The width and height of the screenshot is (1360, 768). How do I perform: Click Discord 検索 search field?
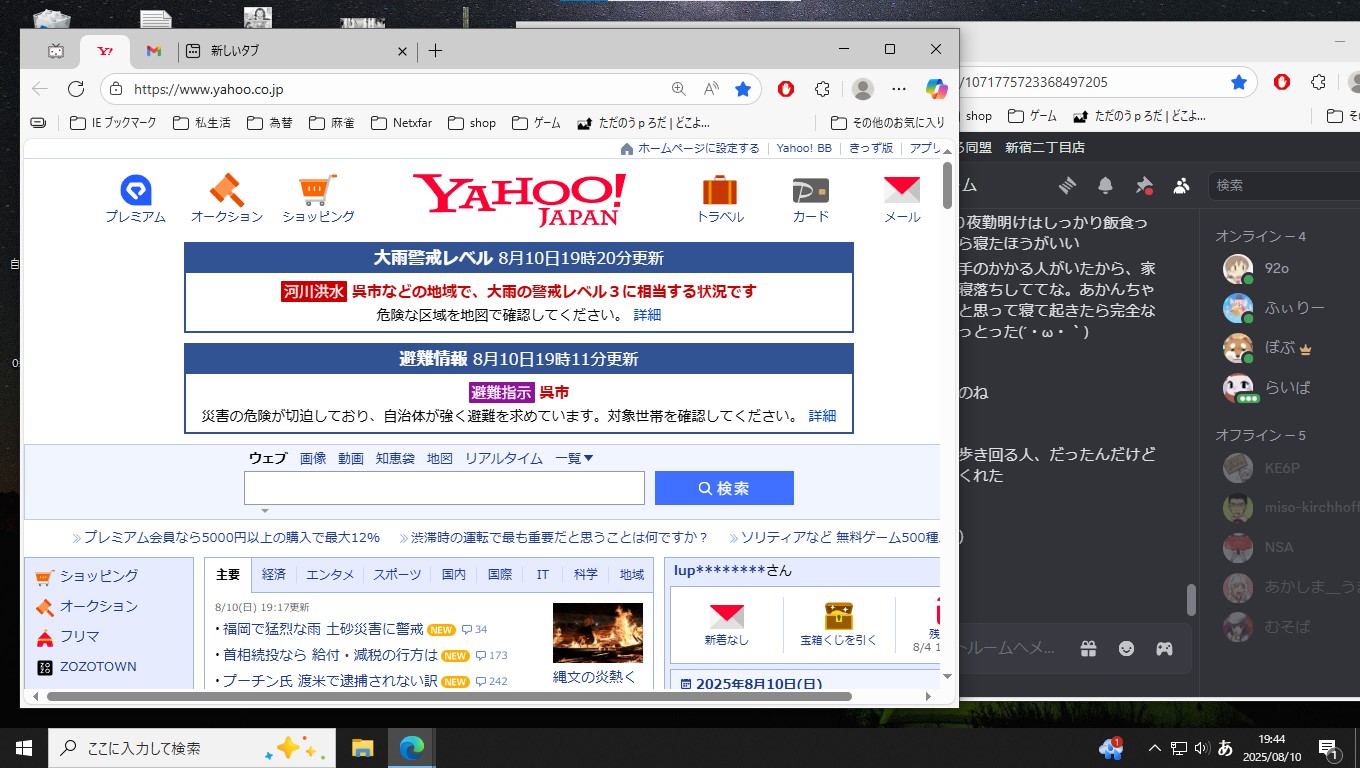click(x=1284, y=185)
